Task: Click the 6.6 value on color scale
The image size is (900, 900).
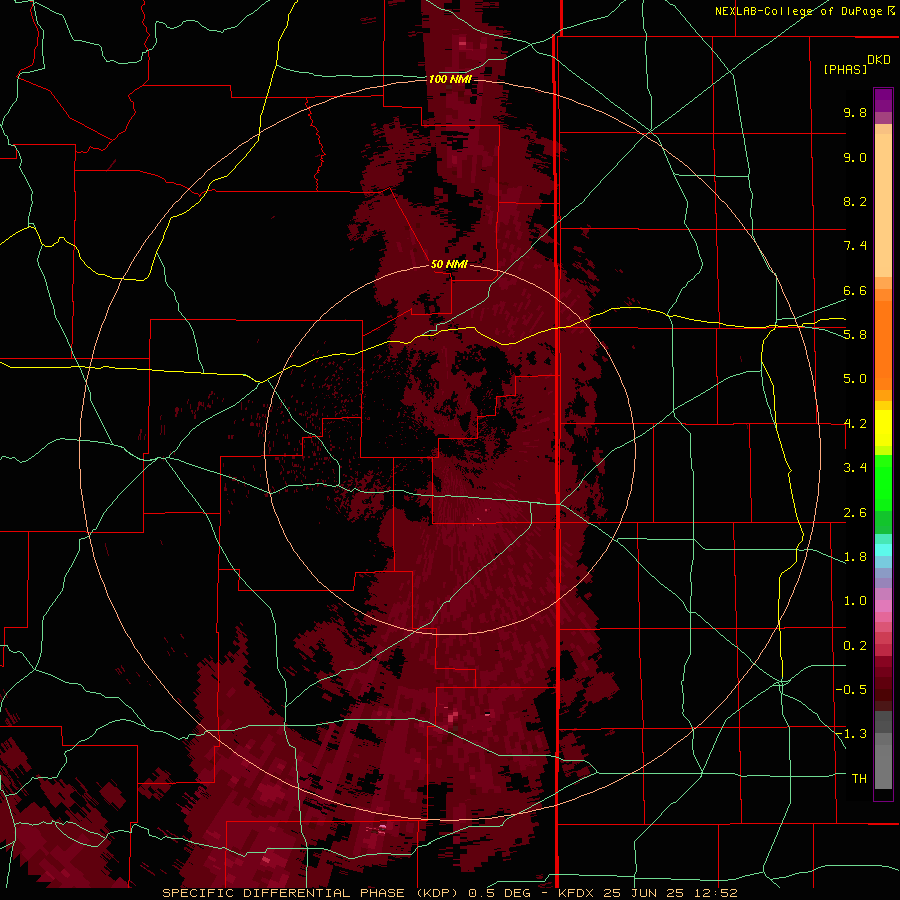Action: tap(855, 290)
